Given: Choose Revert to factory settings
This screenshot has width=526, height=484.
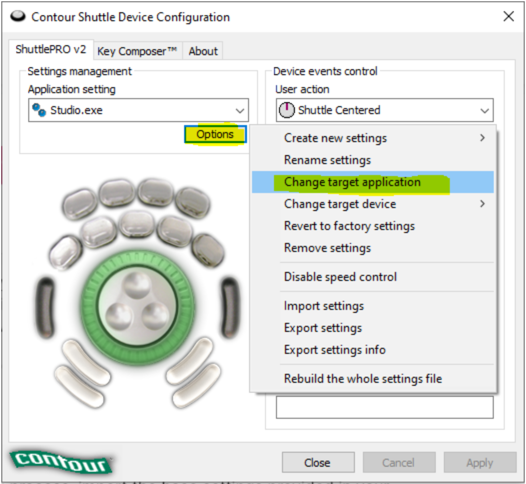Looking at the screenshot, I should coord(373,226).
